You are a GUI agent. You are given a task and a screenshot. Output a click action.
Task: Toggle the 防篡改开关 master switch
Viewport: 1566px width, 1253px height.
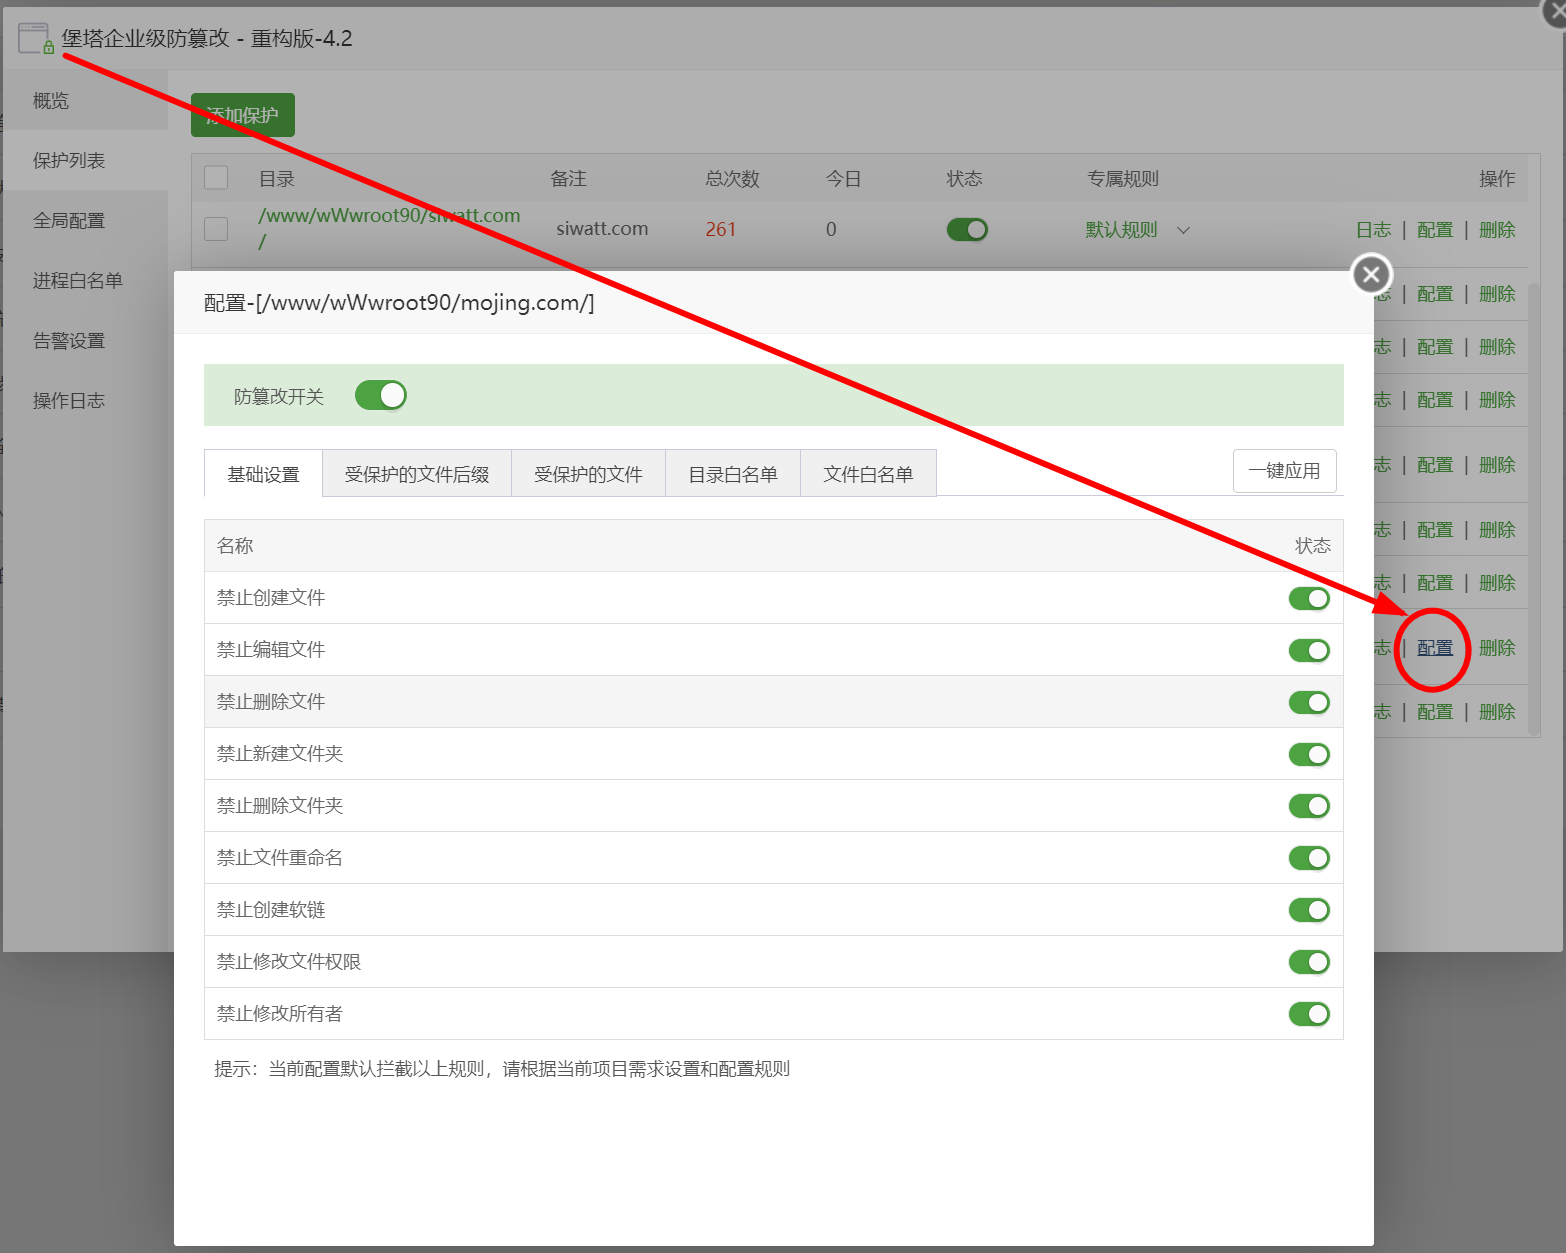[380, 396]
